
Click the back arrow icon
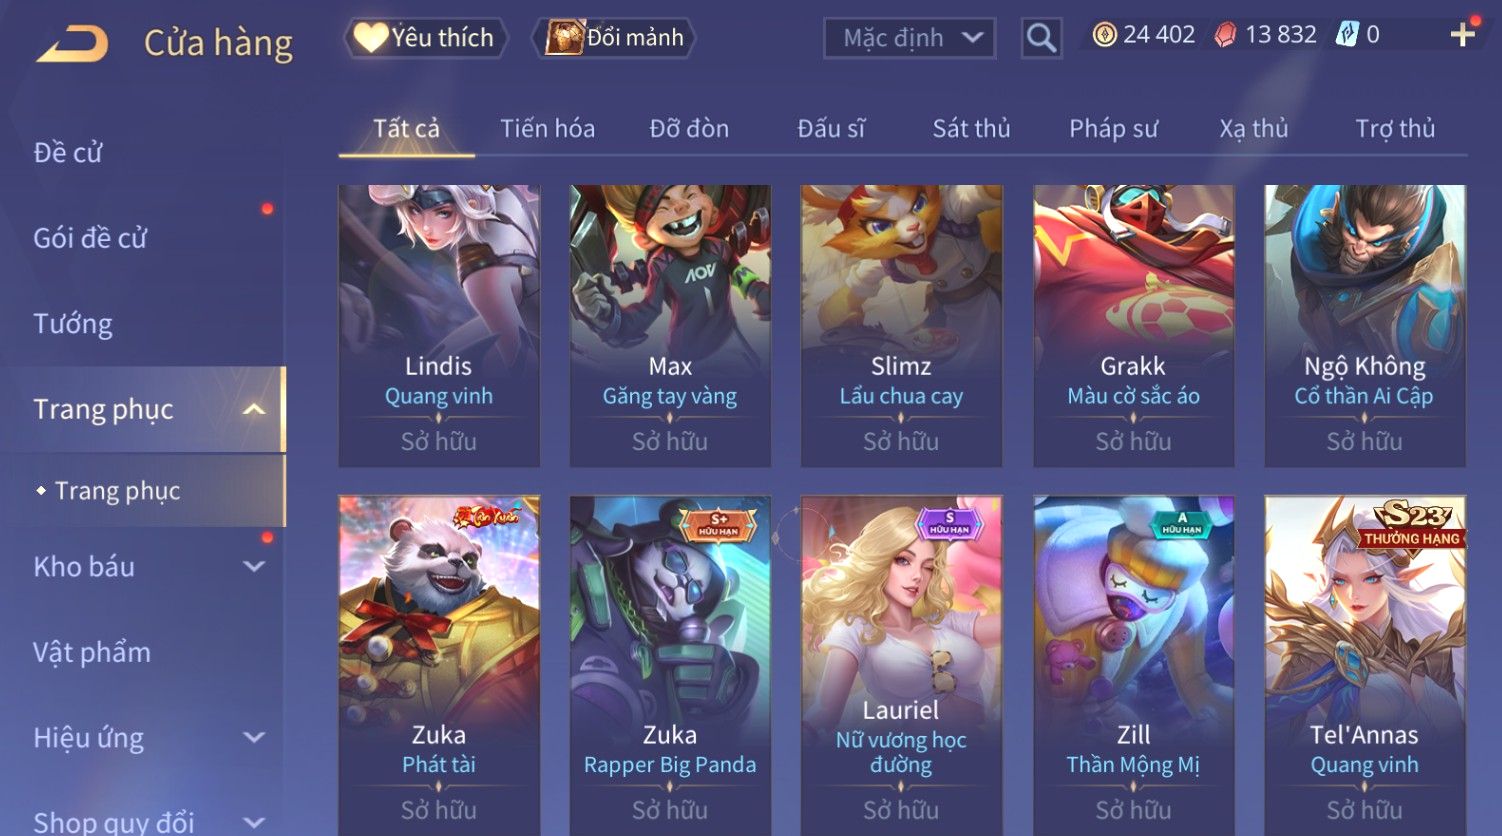tap(72, 44)
